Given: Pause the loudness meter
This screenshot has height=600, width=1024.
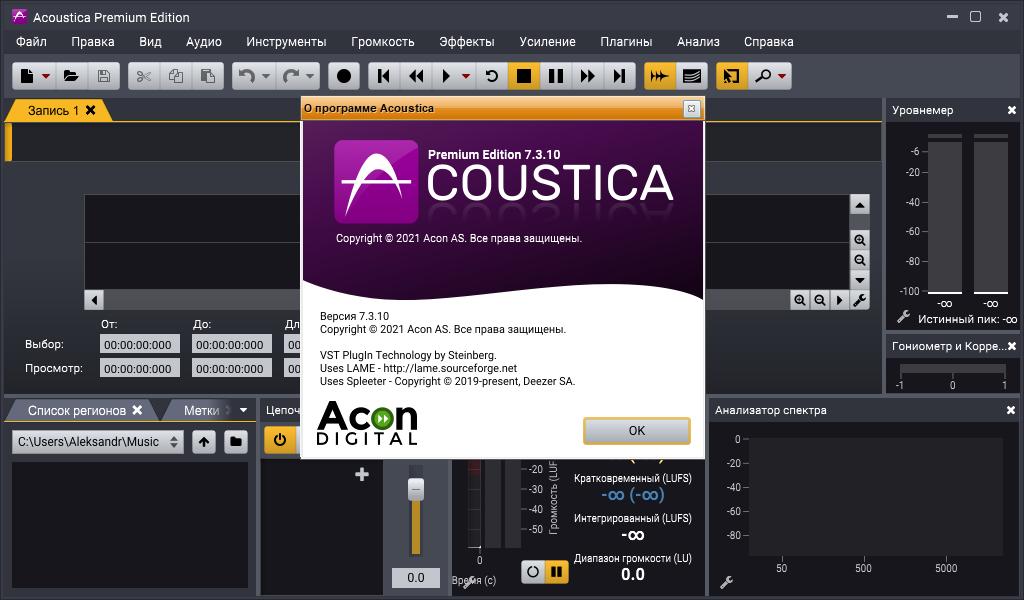Looking at the screenshot, I should pyautogui.click(x=557, y=572).
